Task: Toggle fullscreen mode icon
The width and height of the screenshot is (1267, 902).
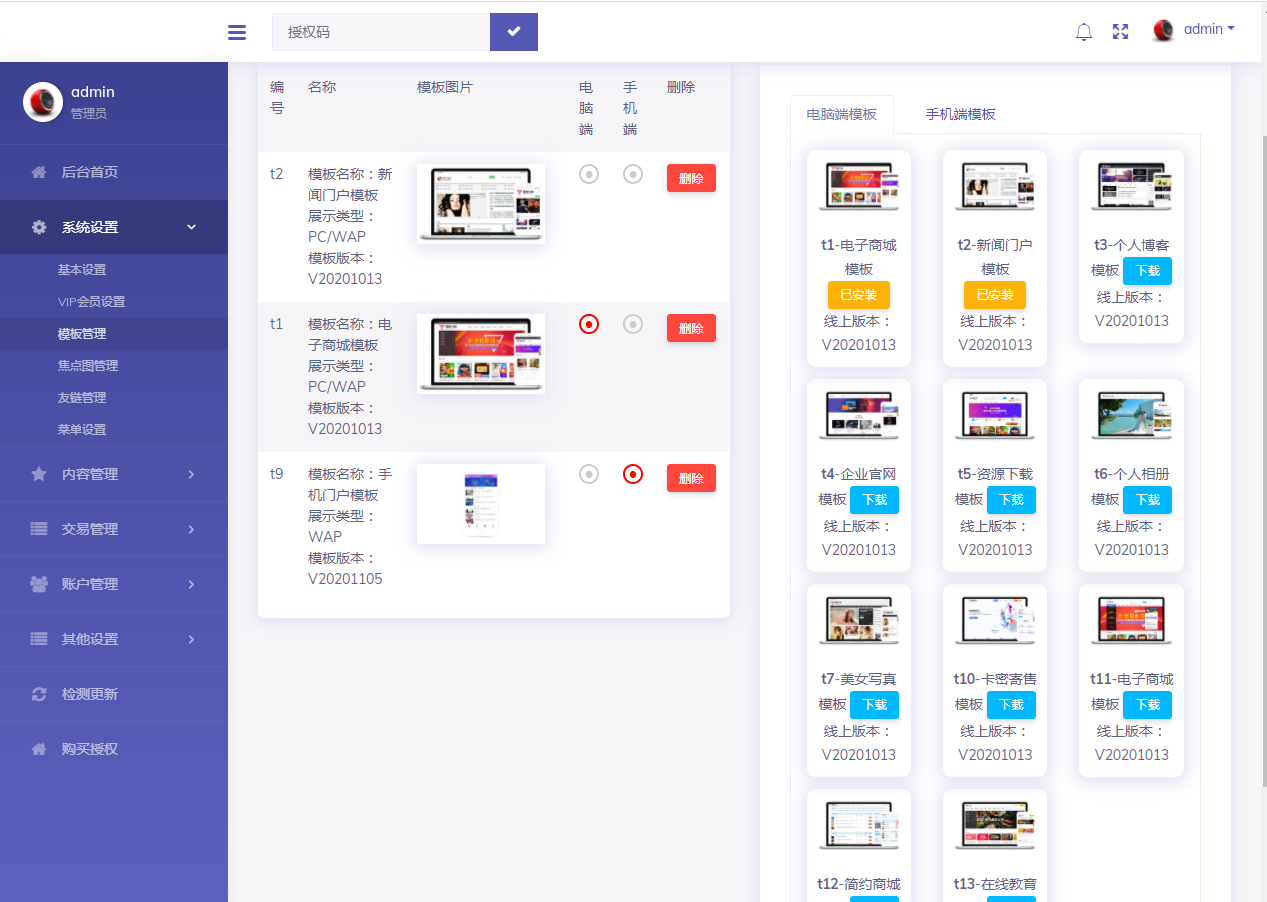Action: coord(1120,32)
